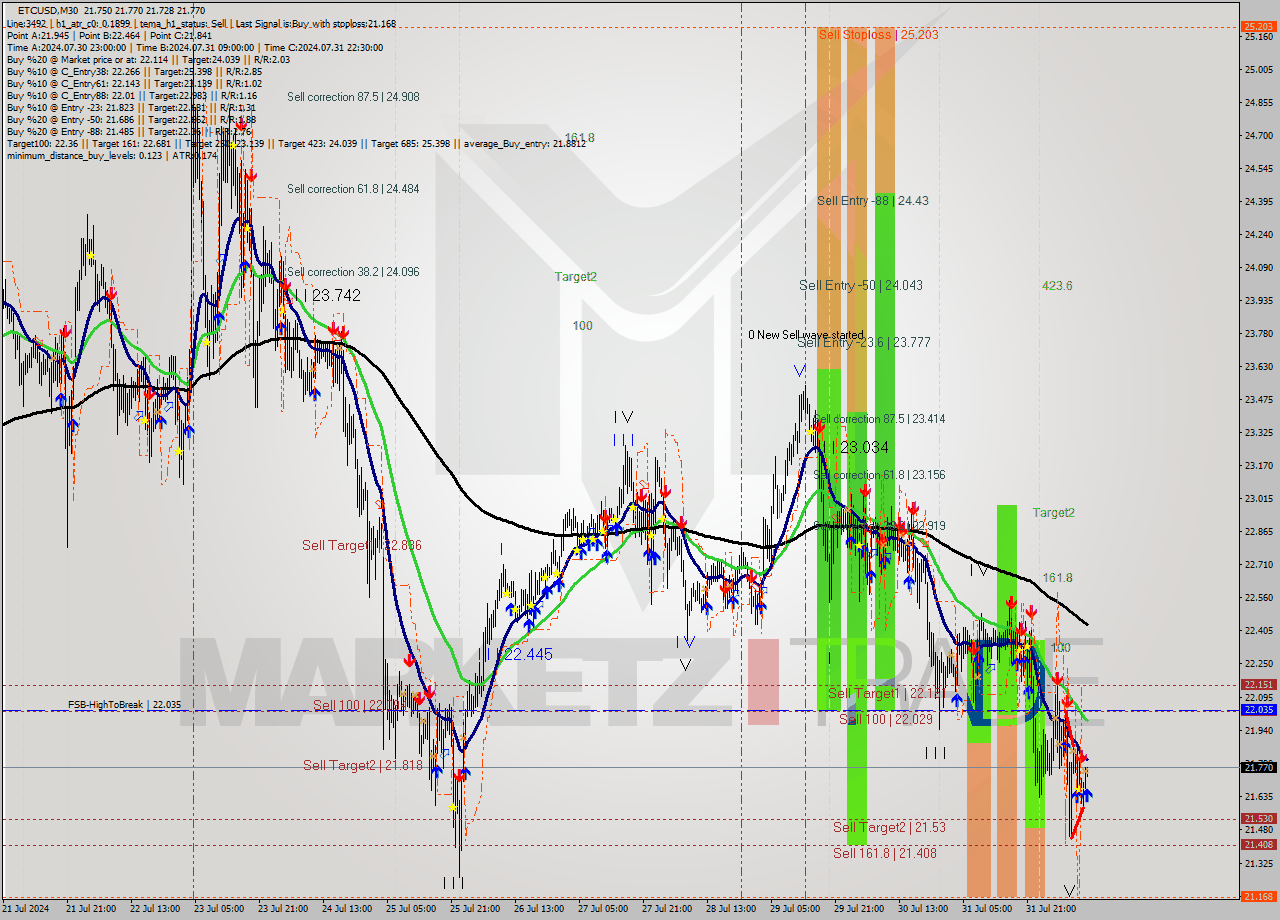Click the 22 Jul 13:00 time label
1280x920 pixels.
click(x=155, y=909)
